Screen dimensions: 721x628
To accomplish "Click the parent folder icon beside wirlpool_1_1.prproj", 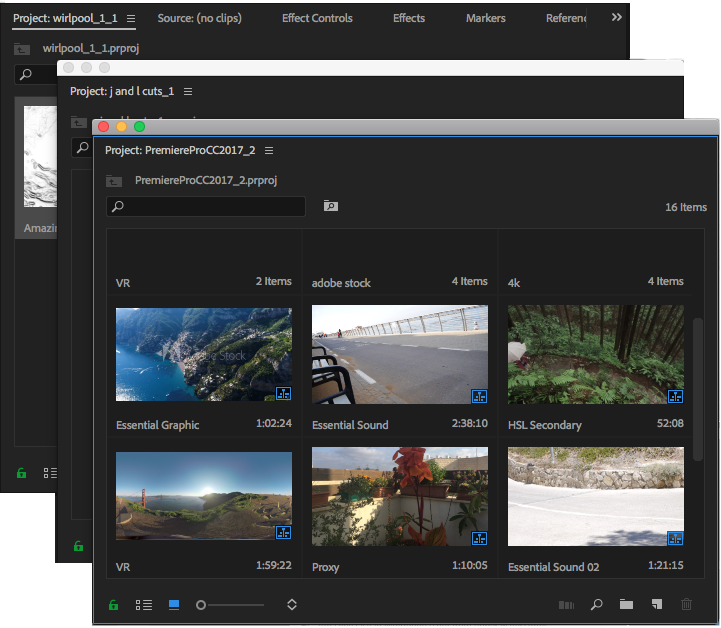I will point(22,49).
